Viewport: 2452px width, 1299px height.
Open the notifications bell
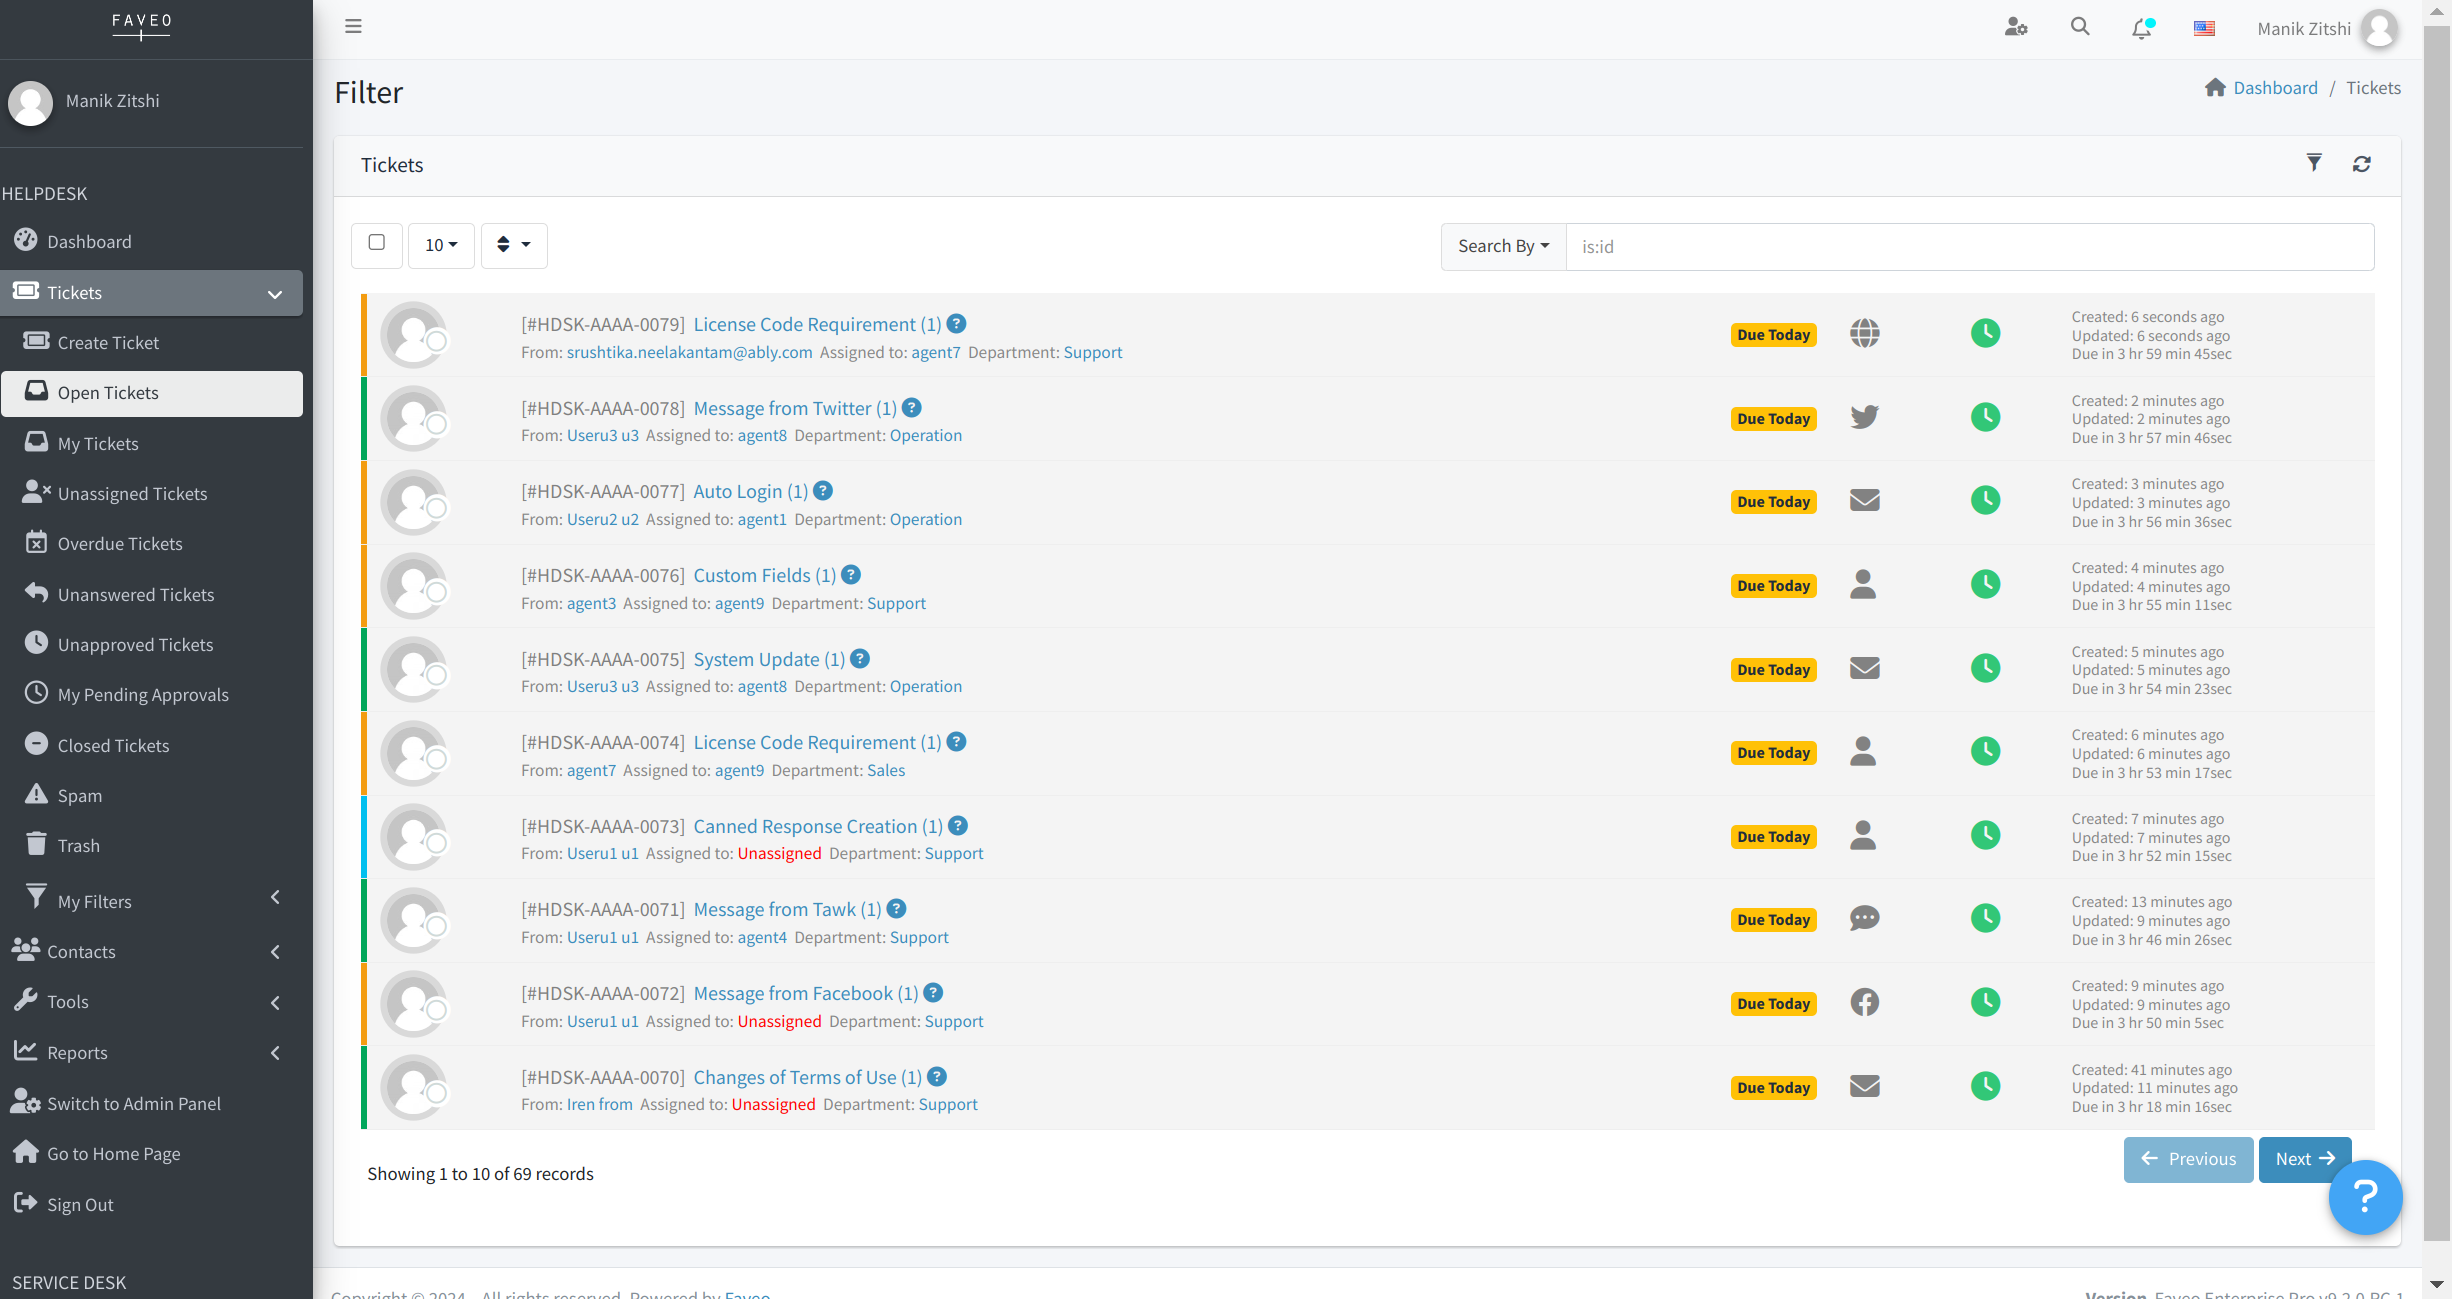pos(2142,28)
